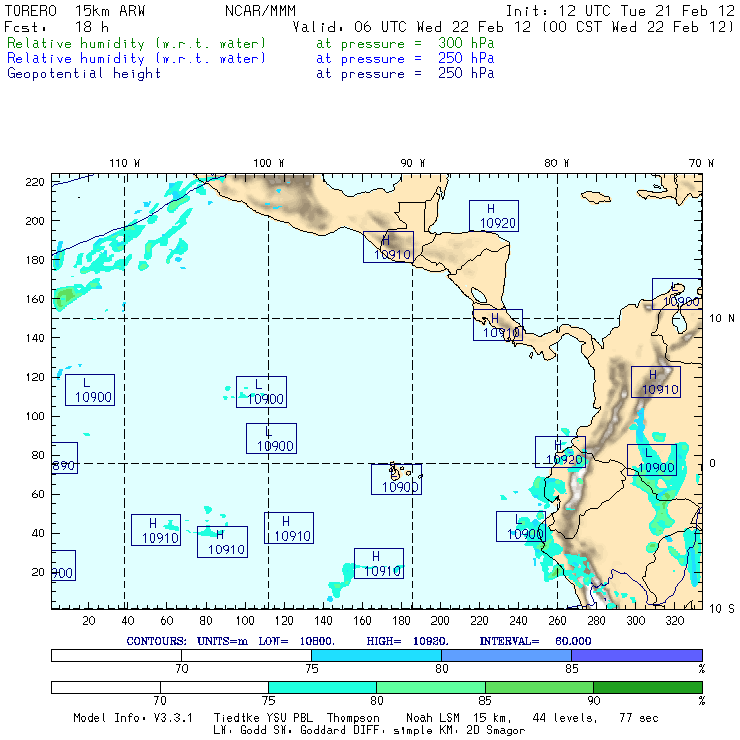The width and height of the screenshot is (740, 740).
Task: Click the 'L 10900' box off the Peru coast
Action: 521,526
